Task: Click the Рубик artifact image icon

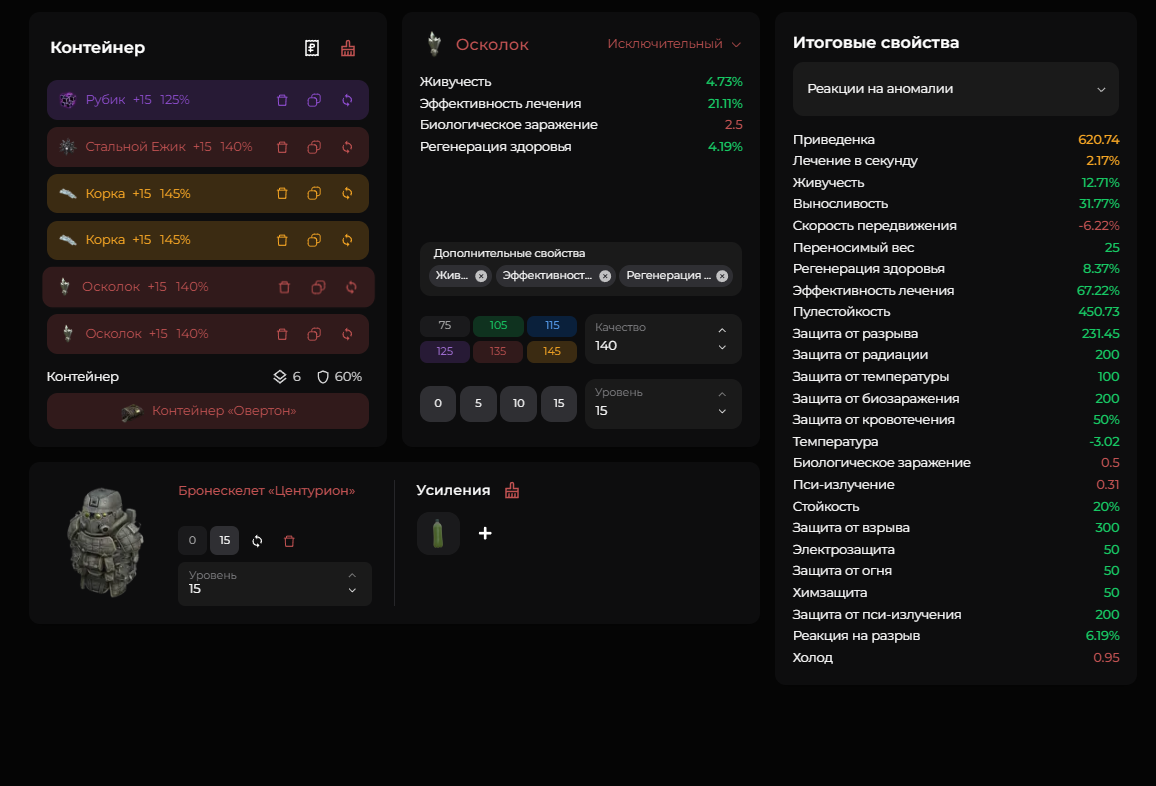Action: point(68,100)
